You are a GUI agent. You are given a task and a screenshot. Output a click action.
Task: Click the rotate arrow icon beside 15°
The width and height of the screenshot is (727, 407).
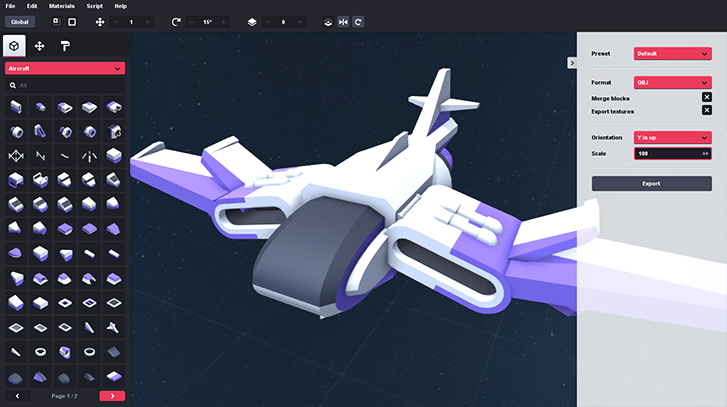[177, 21]
